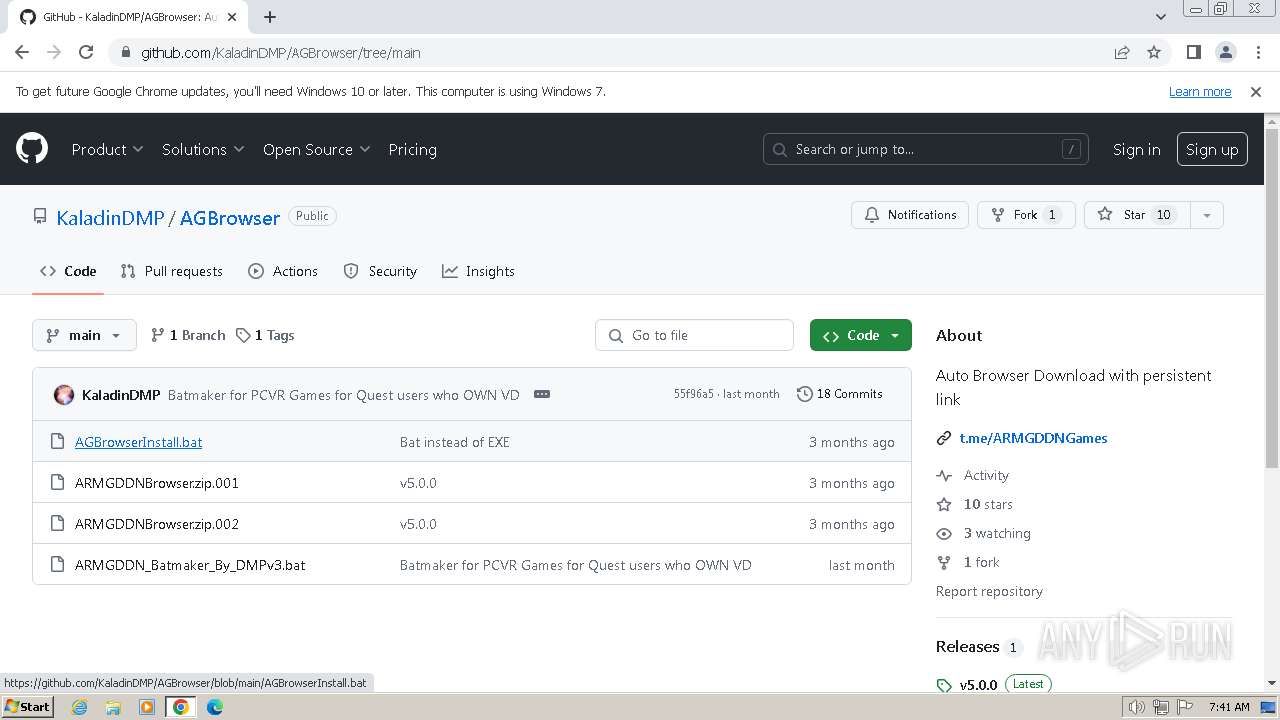Open Internet Explorer from the taskbar

(x=79, y=707)
